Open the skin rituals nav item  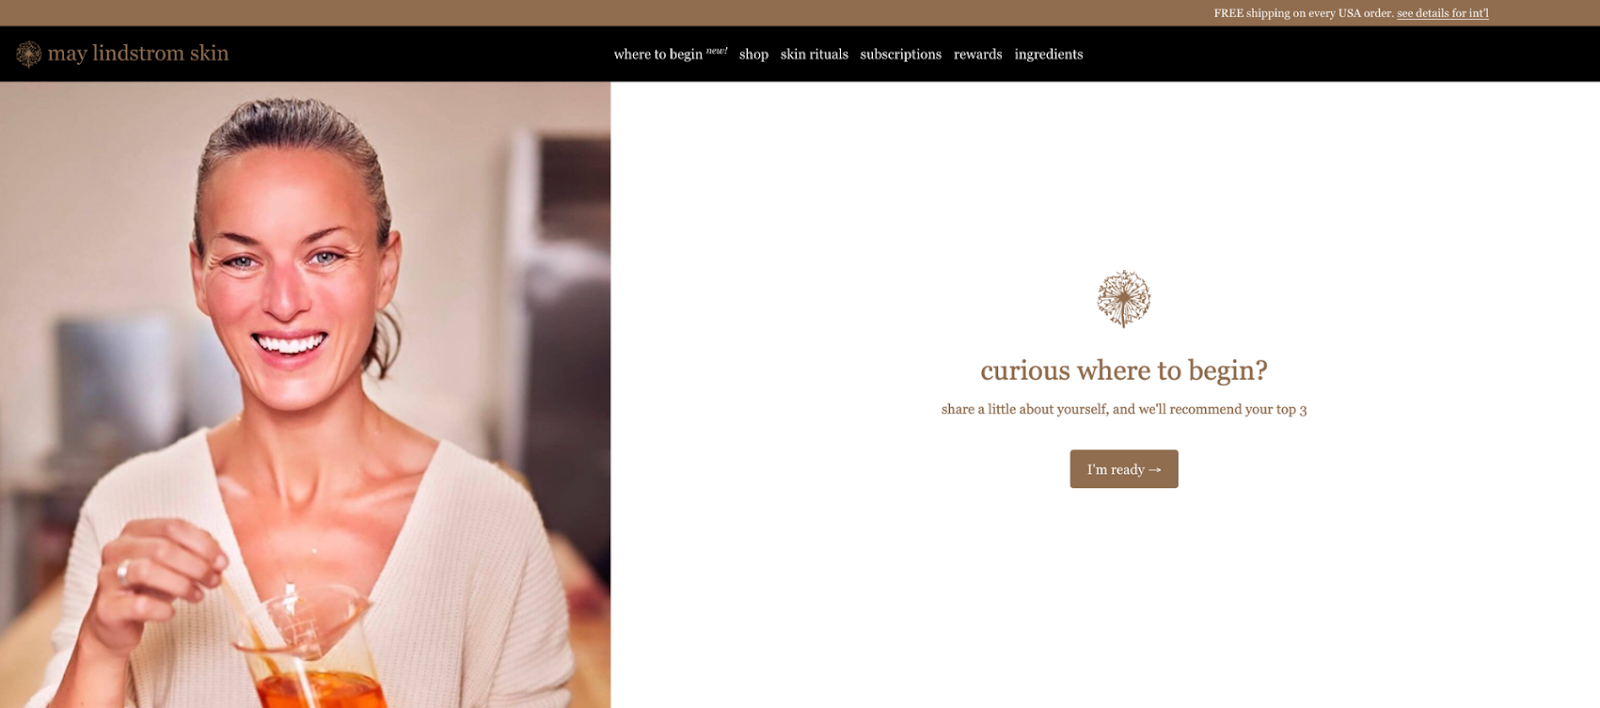[x=814, y=54]
